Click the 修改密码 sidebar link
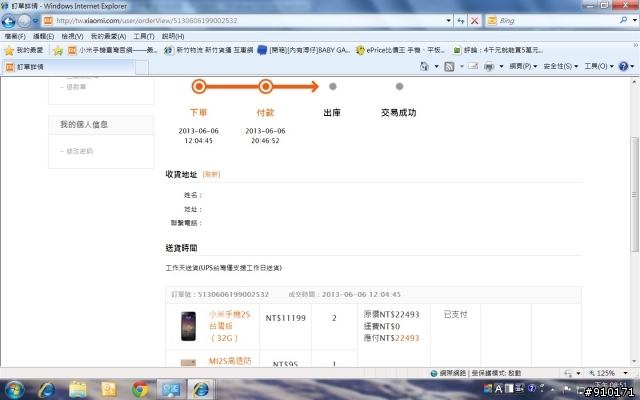Screen dimensions: 640x400 tap(80, 151)
